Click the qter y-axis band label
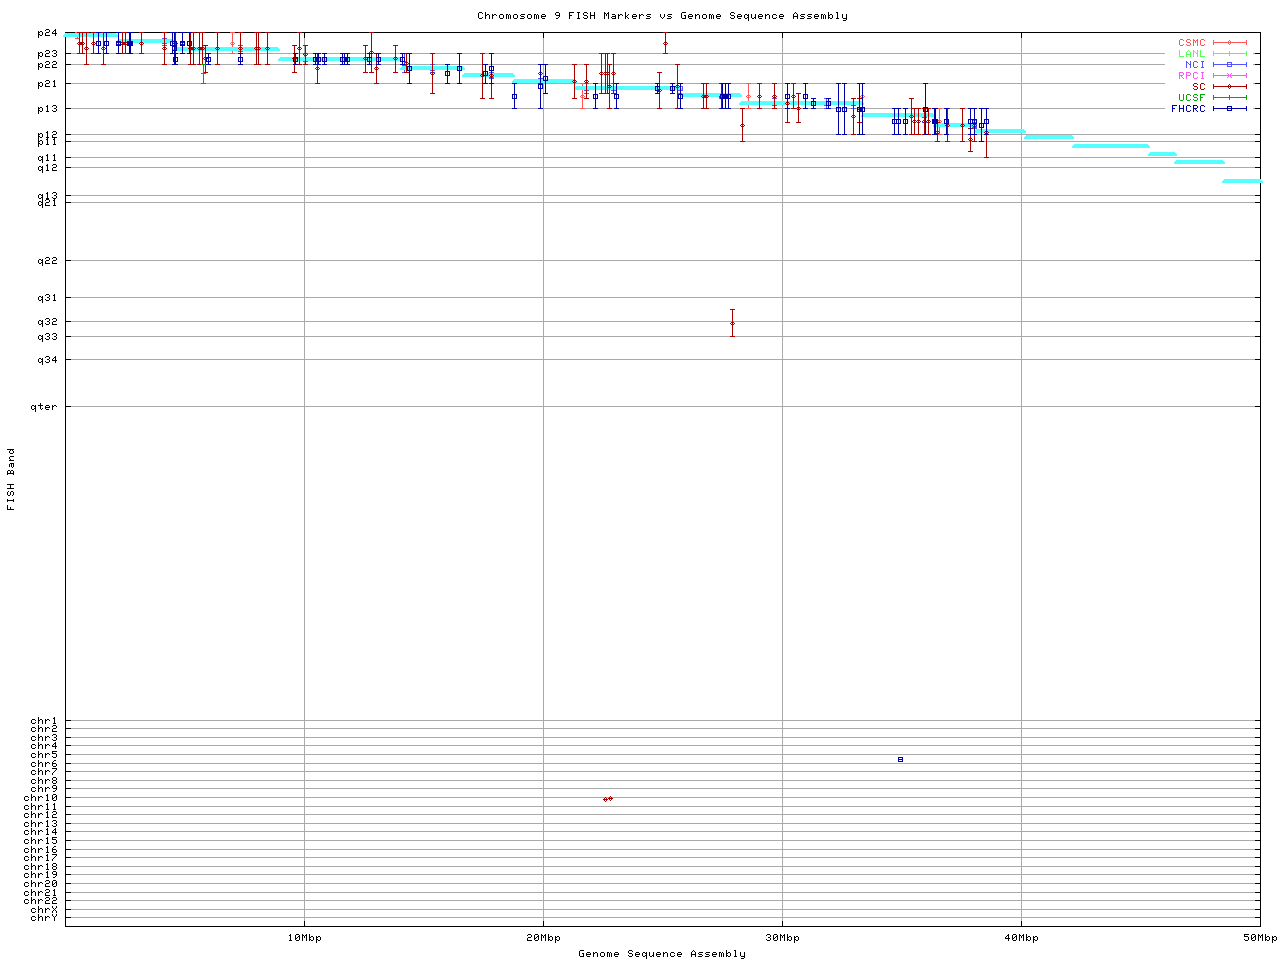 44,407
